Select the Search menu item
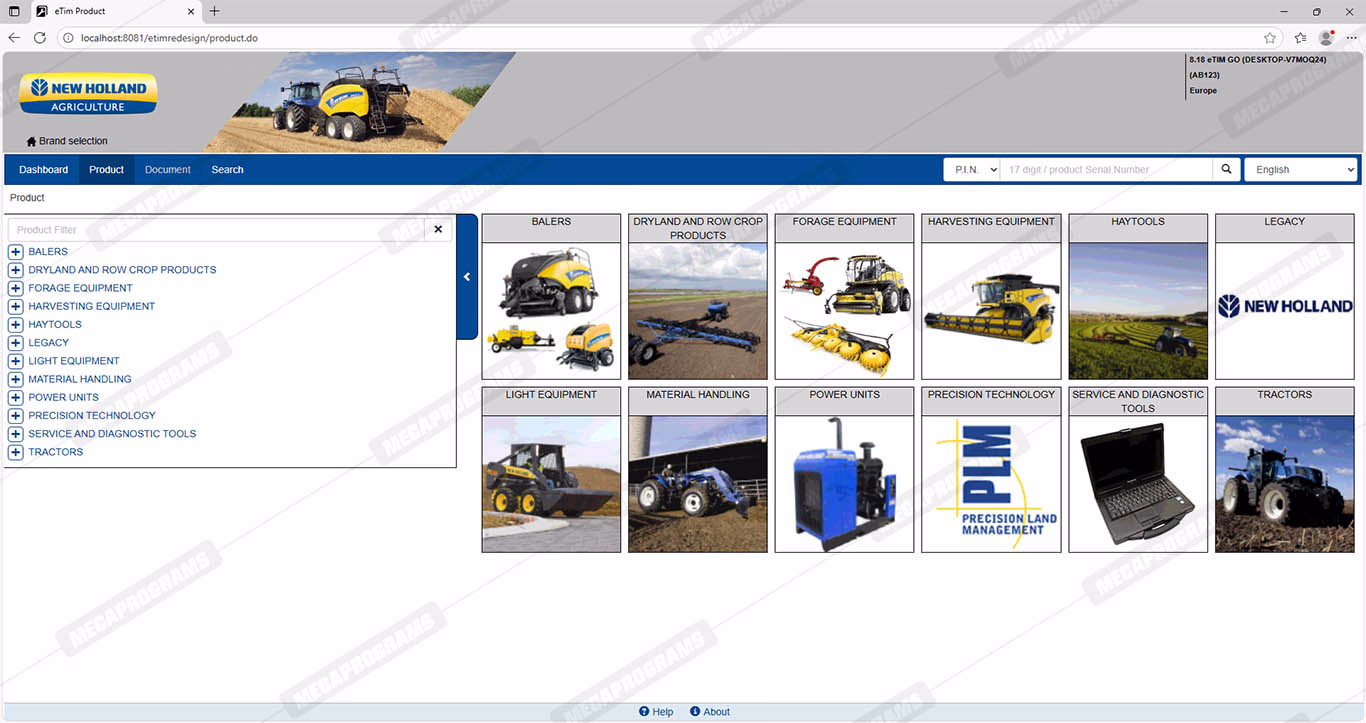The height and width of the screenshot is (723, 1366). pos(227,170)
